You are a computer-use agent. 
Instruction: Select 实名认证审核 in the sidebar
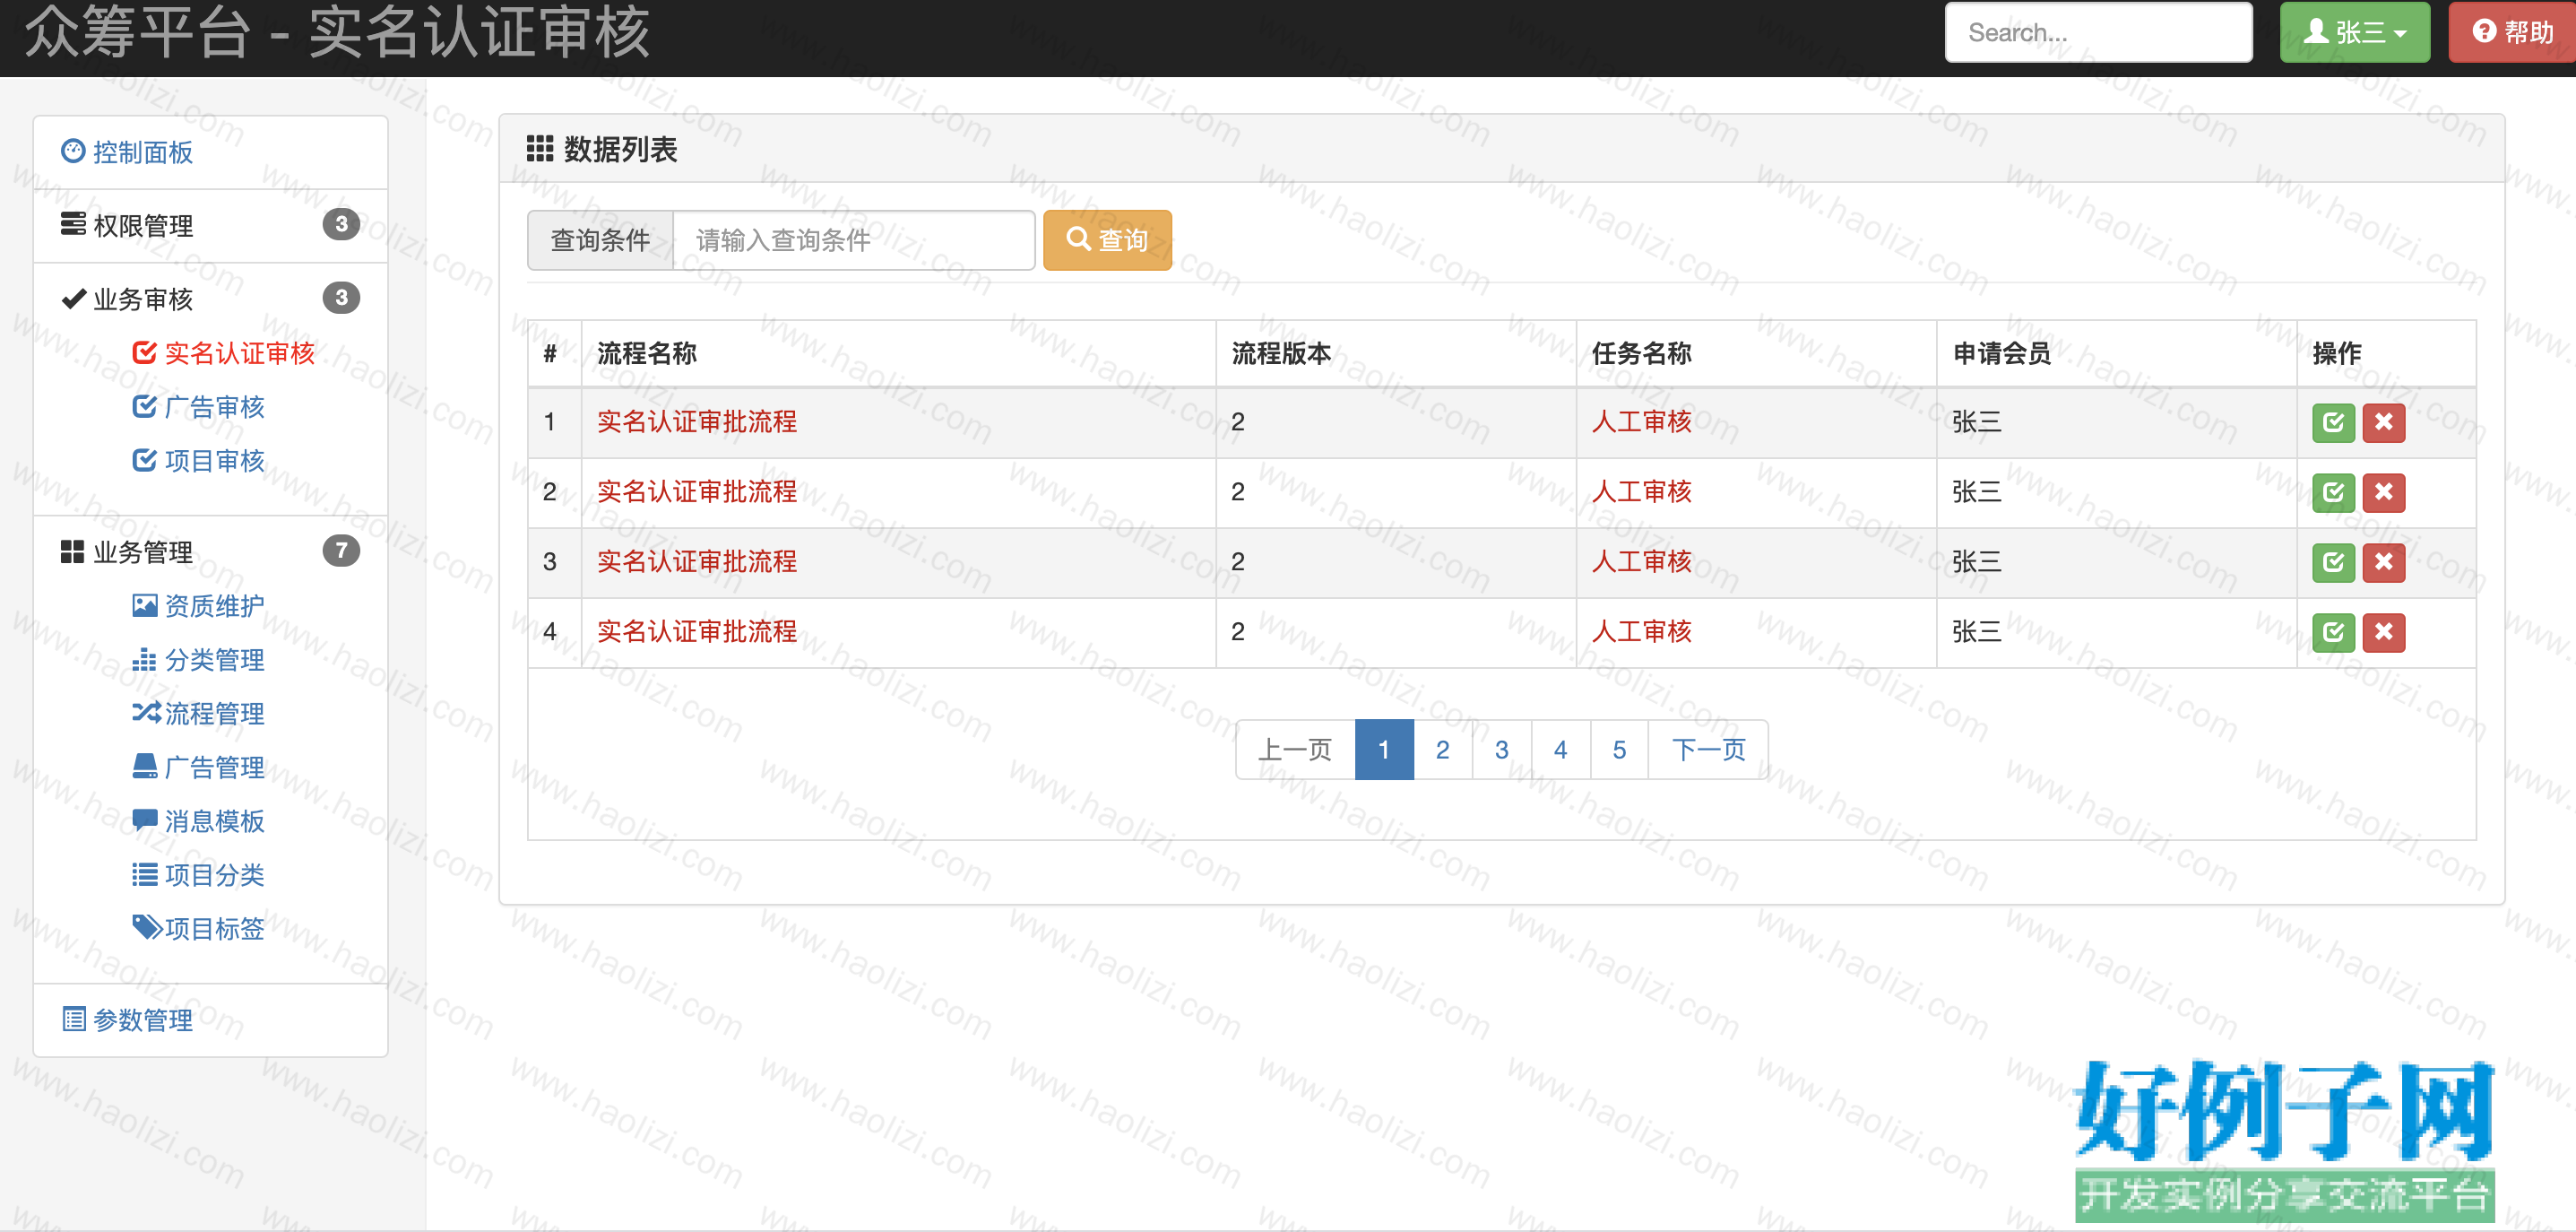[224, 353]
